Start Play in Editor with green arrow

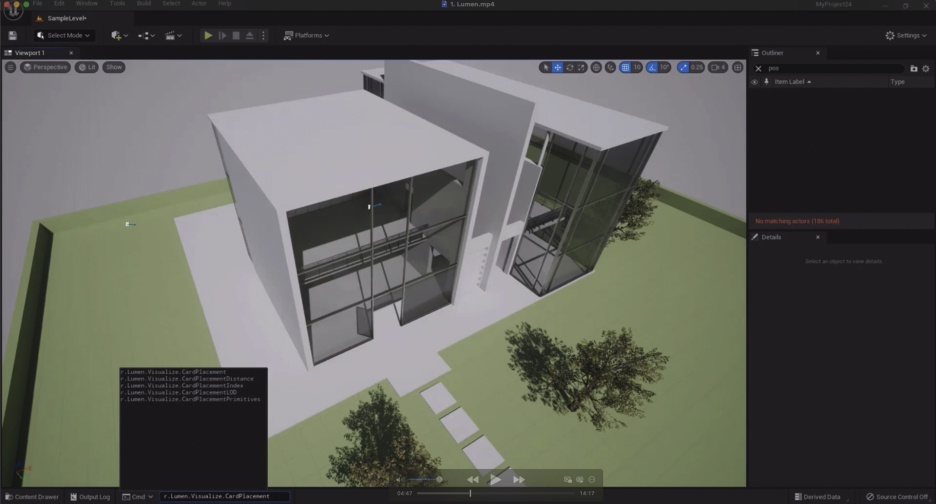point(208,36)
